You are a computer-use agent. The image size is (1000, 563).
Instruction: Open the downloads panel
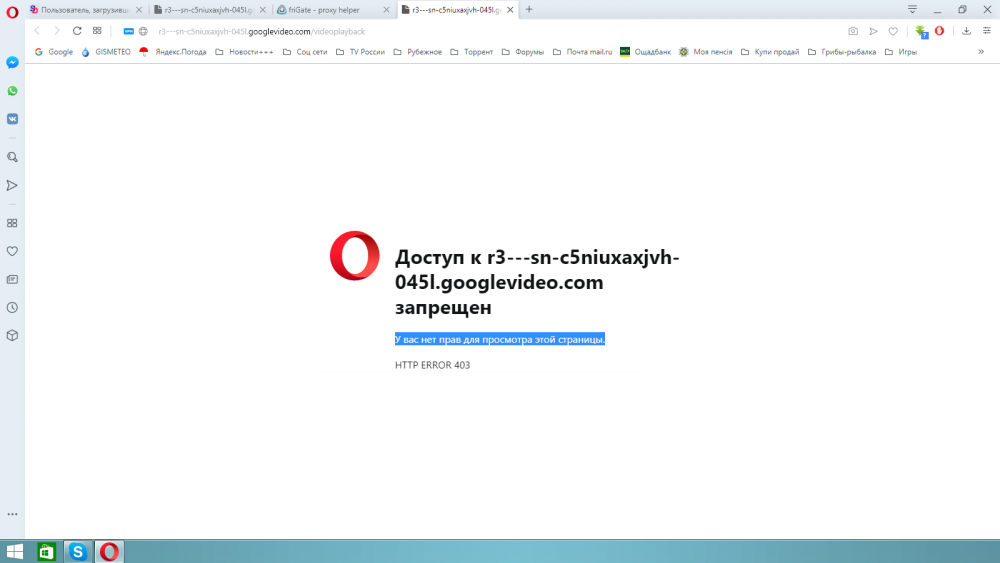click(x=966, y=31)
